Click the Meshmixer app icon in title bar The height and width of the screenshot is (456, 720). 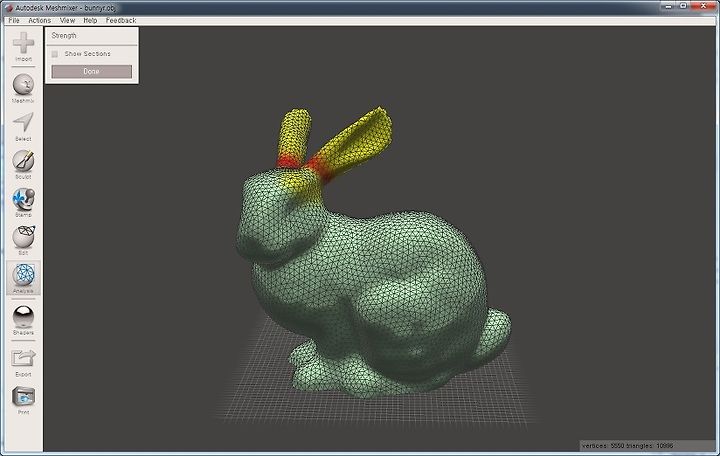coord(8,8)
